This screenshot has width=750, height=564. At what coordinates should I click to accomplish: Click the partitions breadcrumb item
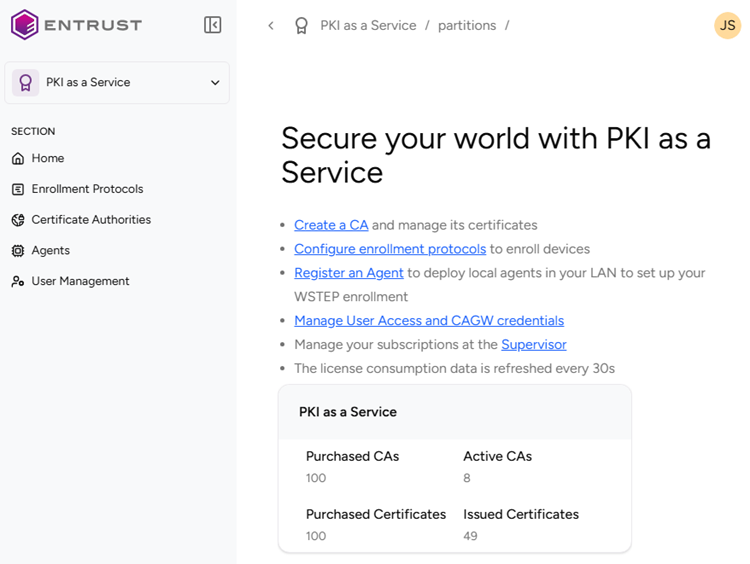(467, 26)
